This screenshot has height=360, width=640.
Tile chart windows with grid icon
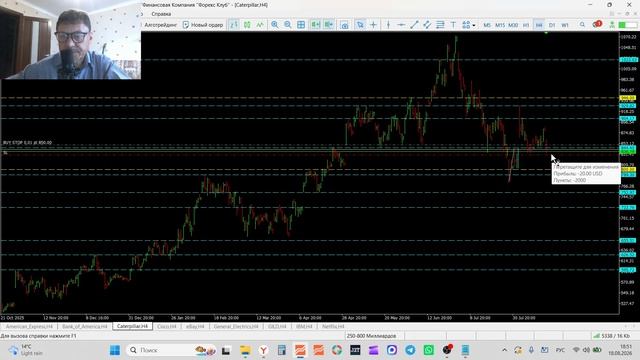301,25
